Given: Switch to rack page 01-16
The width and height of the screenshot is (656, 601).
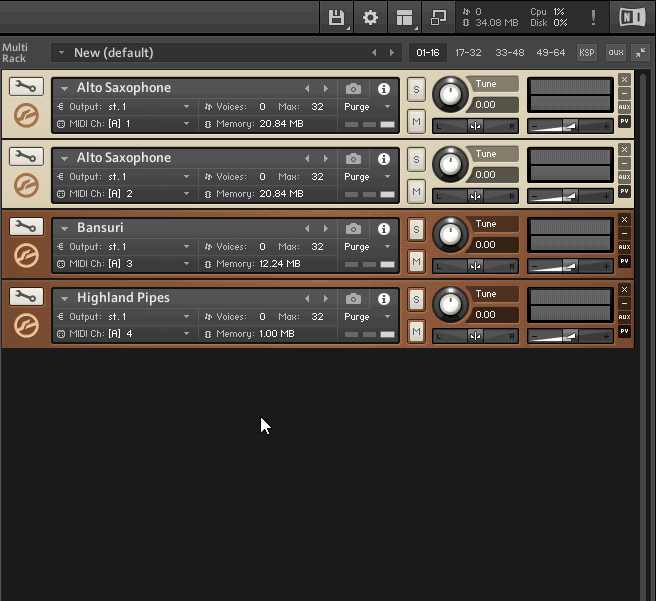Looking at the screenshot, I should pos(428,53).
